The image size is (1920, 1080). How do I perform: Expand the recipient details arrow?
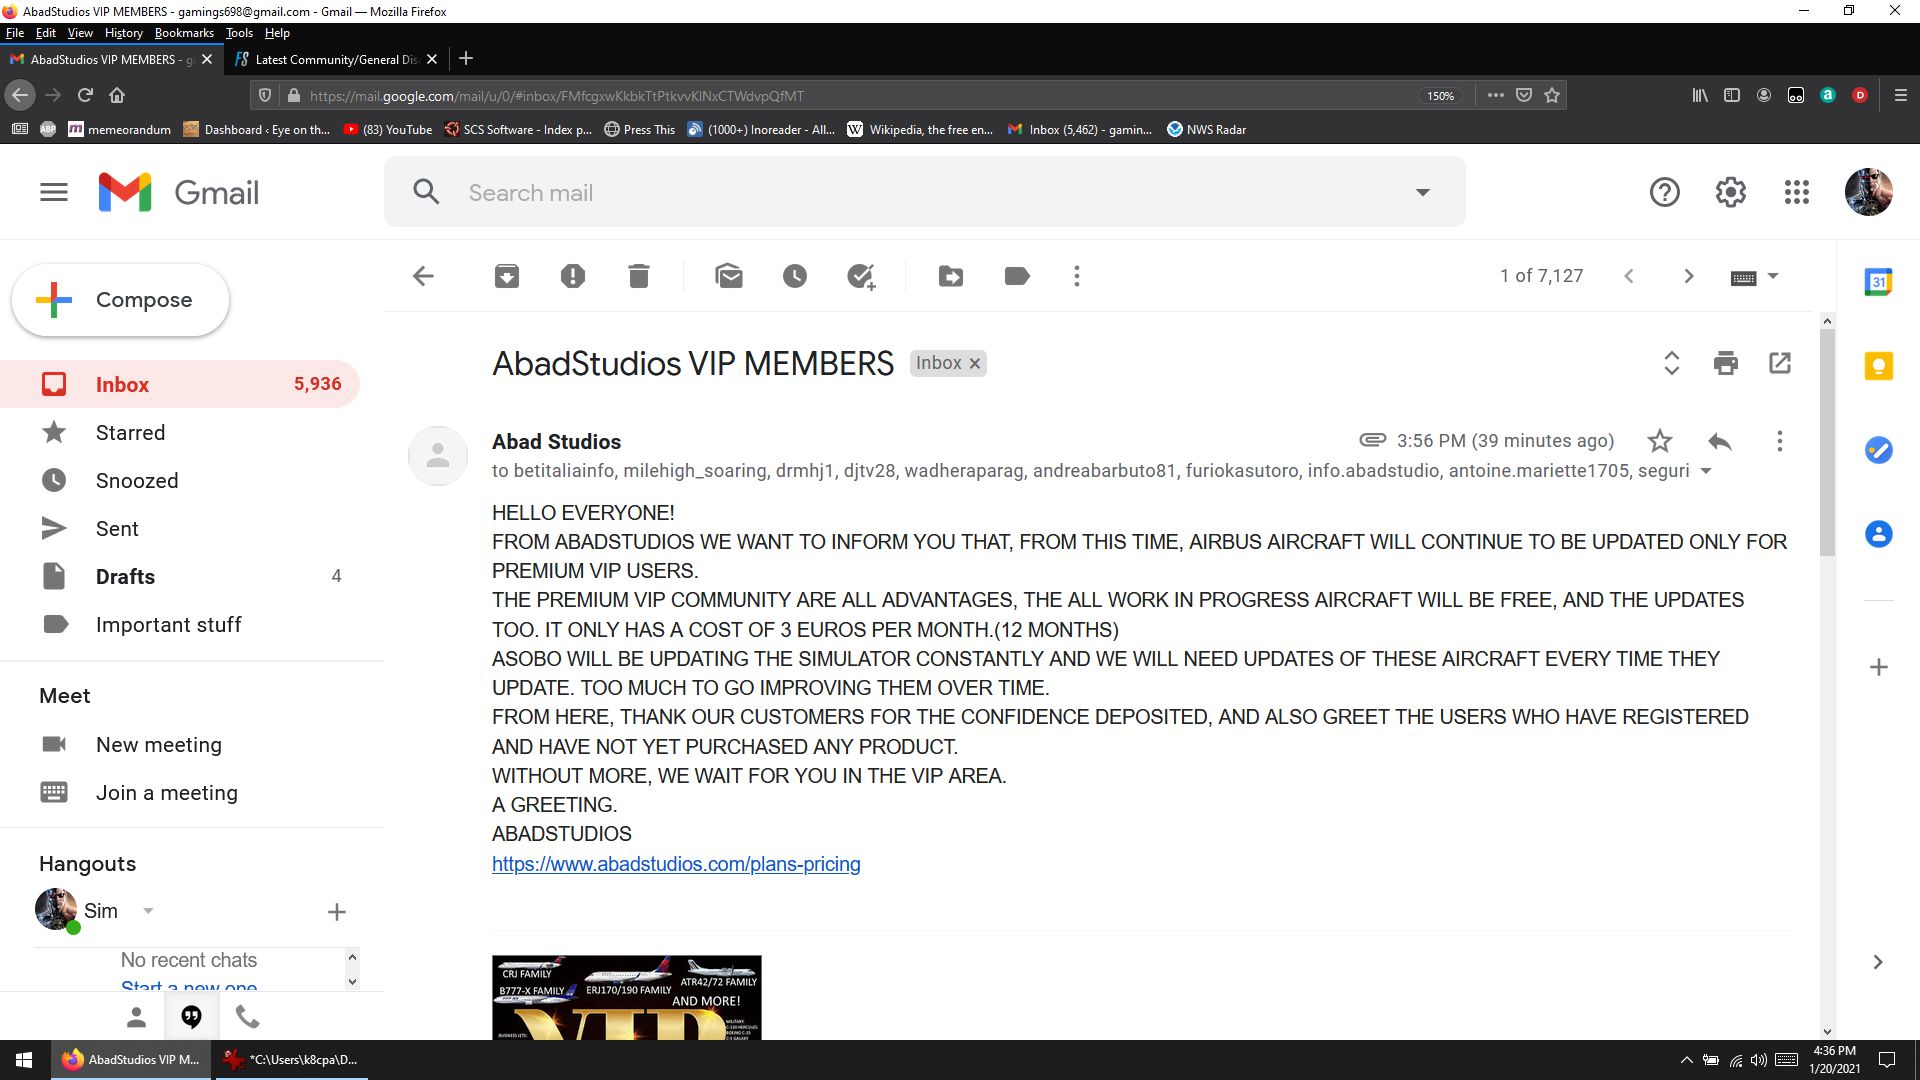1706,471
